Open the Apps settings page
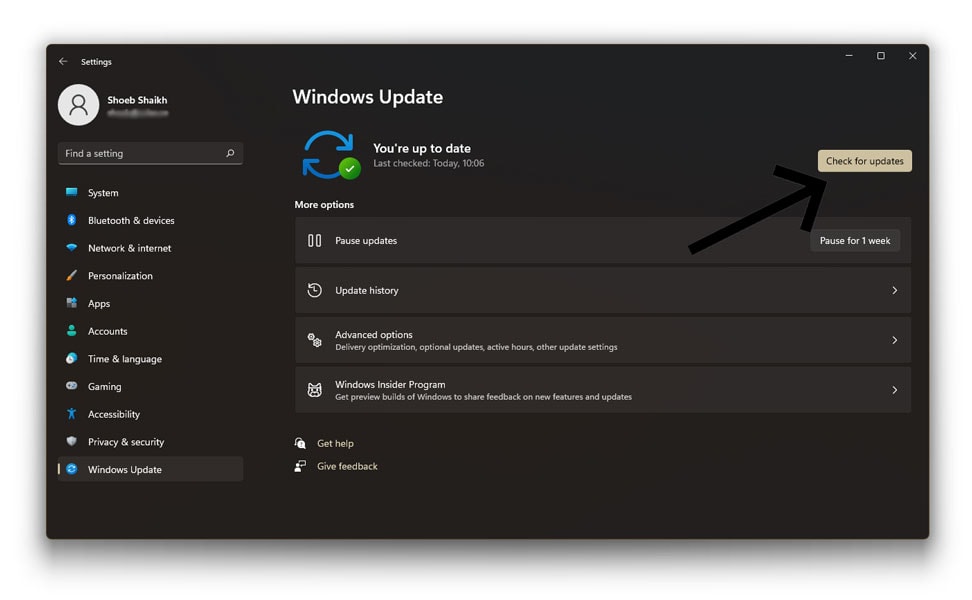Image resolution: width=972 pixels, height=600 pixels. click(x=150, y=303)
